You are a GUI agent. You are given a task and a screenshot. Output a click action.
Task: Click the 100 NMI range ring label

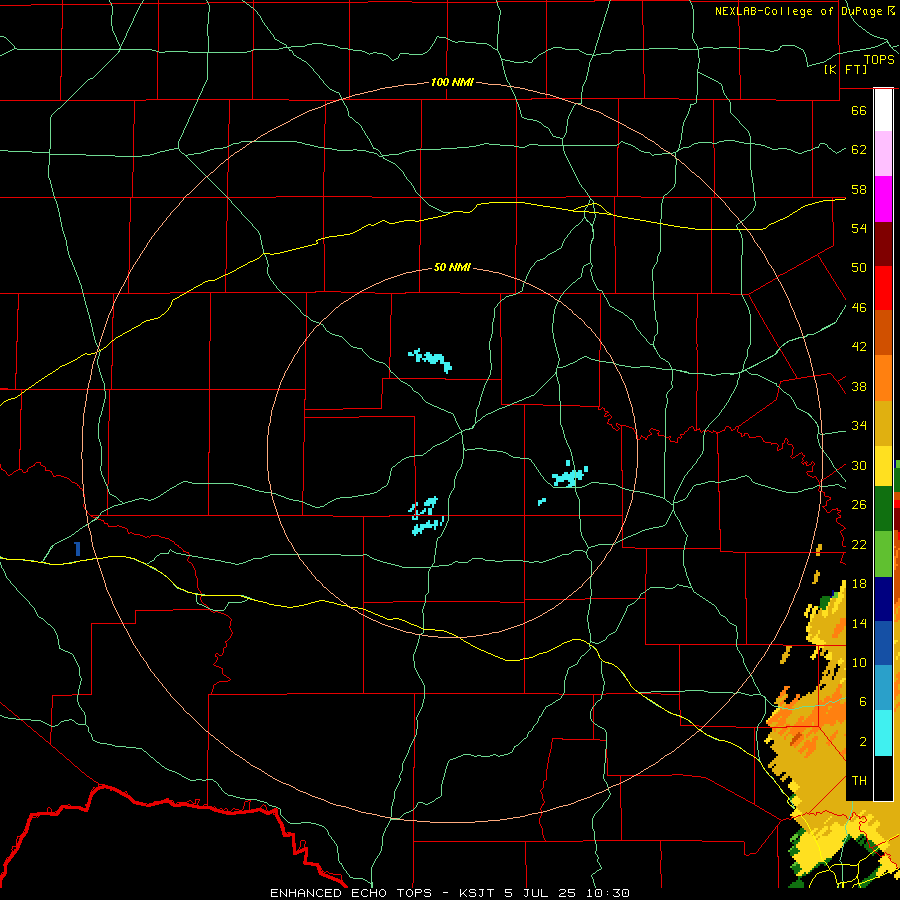pos(452,82)
